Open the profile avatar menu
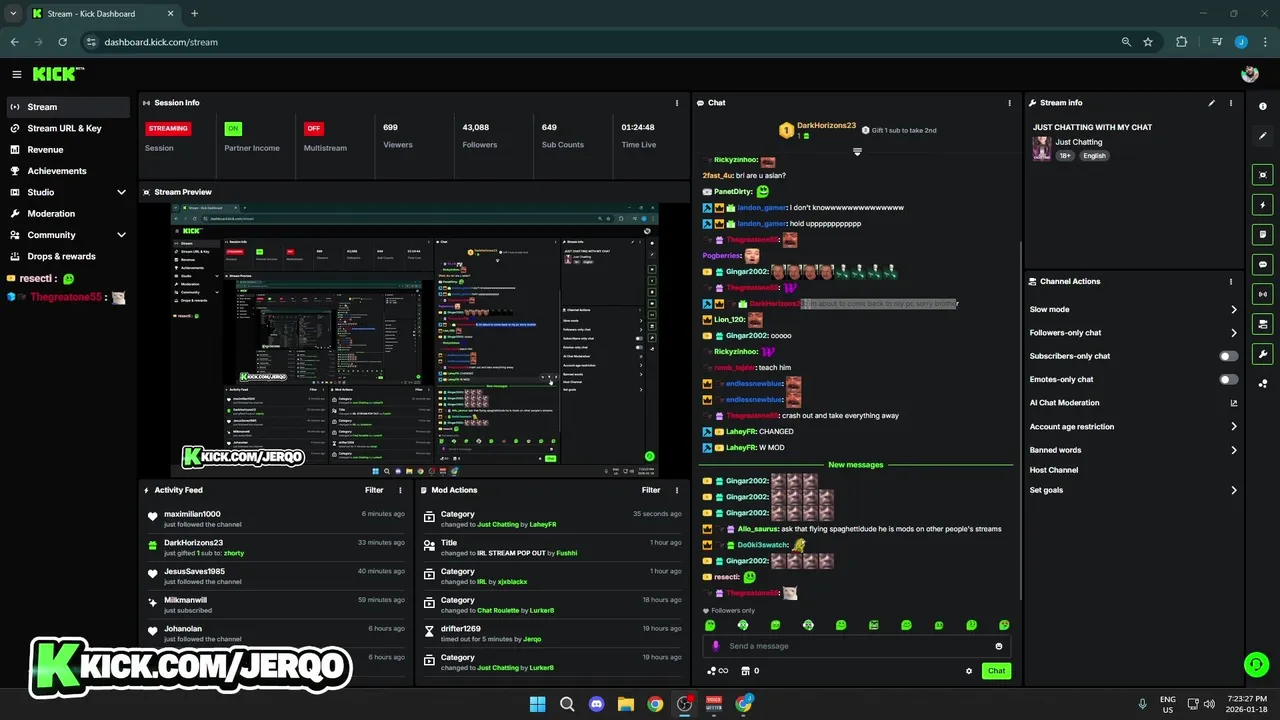This screenshot has height=720, width=1280. [x=1249, y=74]
